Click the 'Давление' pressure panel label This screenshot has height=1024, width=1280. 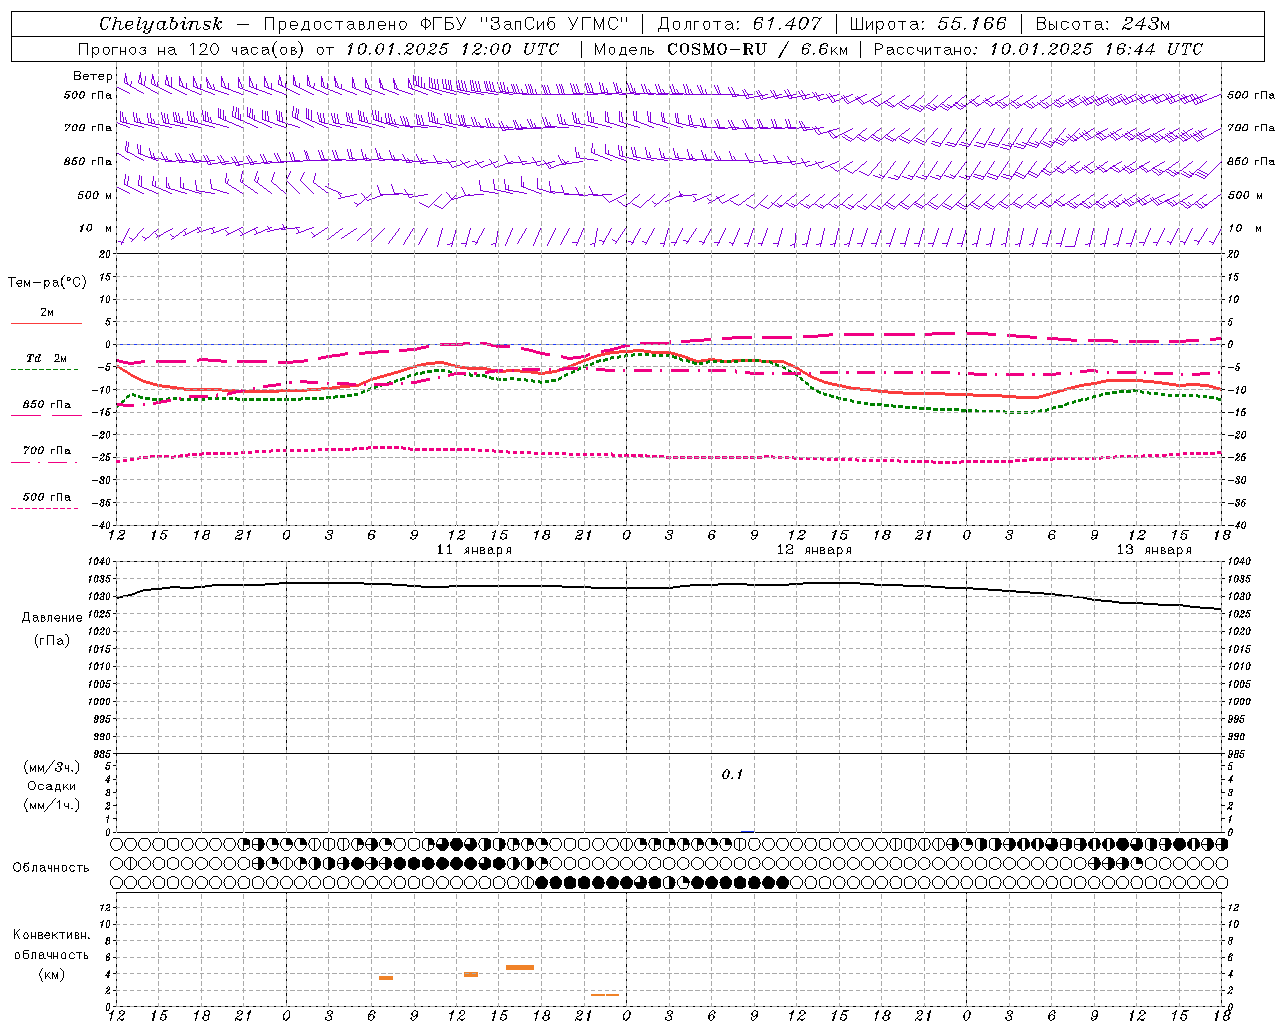pos(52,618)
